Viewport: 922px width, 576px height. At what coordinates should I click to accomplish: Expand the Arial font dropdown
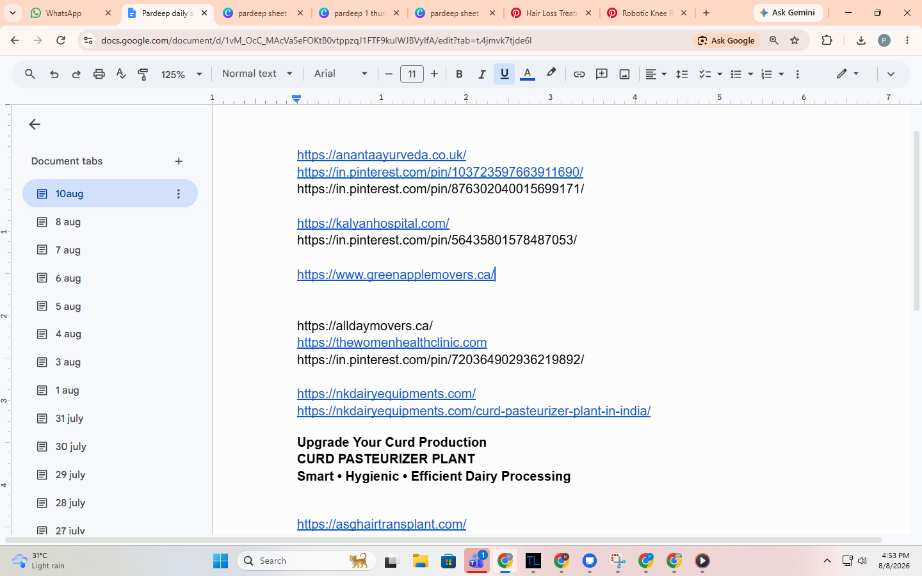tap(340, 73)
